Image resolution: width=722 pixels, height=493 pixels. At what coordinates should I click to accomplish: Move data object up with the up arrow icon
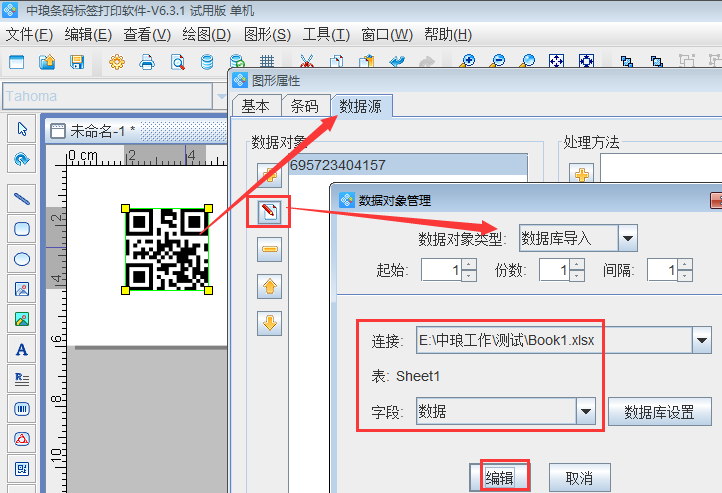pos(269,287)
